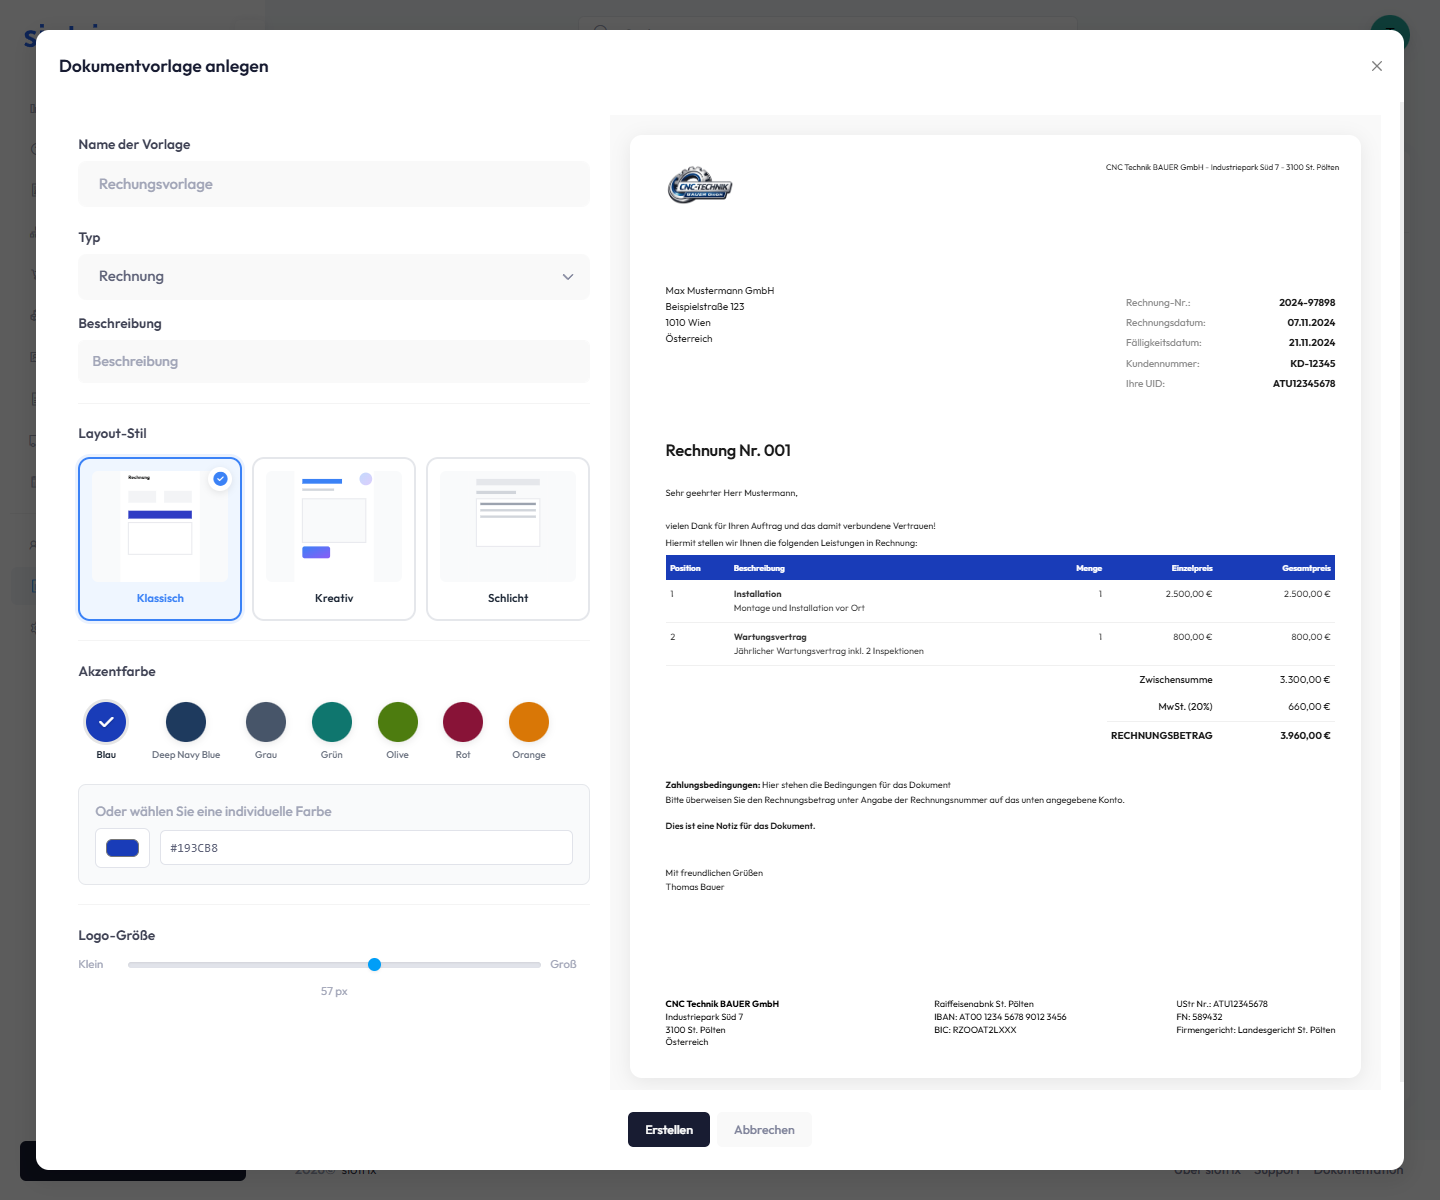
Task: Click the Name der Vorlage input field
Action: (334, 184)
